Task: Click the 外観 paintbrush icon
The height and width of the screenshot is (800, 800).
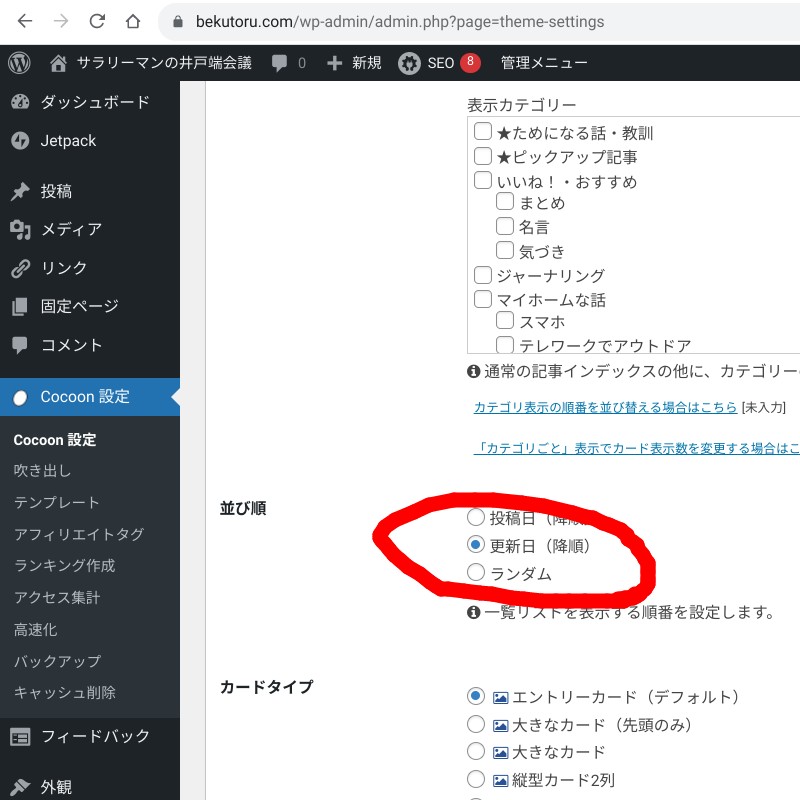Action: pos(20,787)
